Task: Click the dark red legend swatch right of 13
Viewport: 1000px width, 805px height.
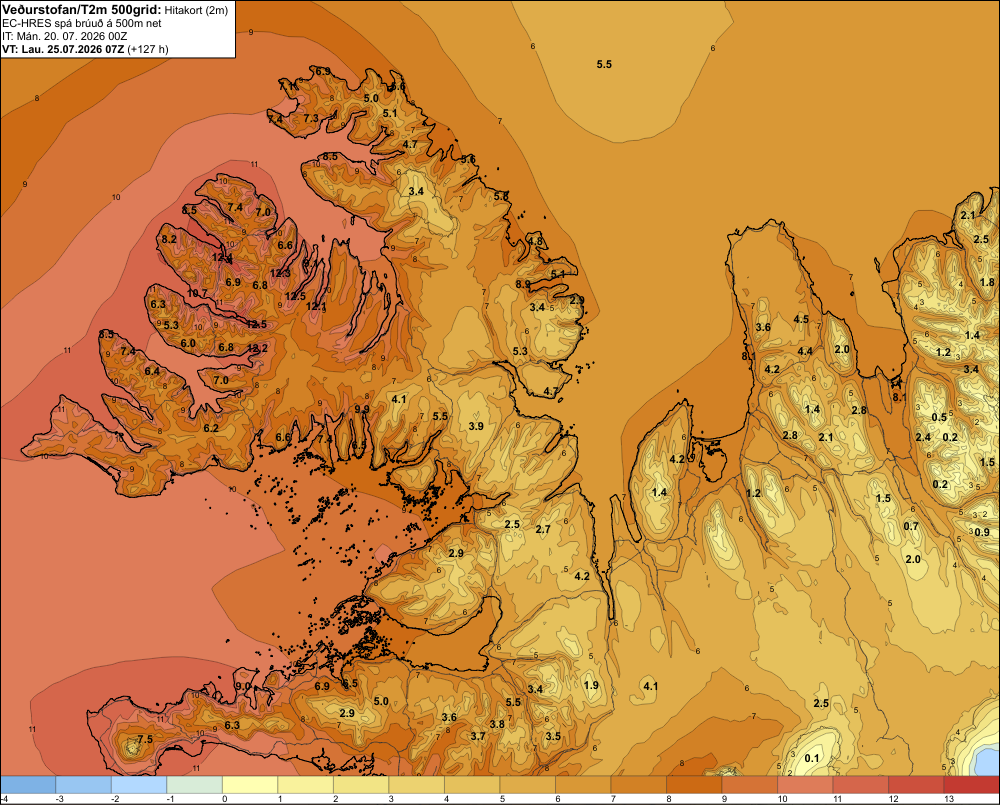Action: 971,785
